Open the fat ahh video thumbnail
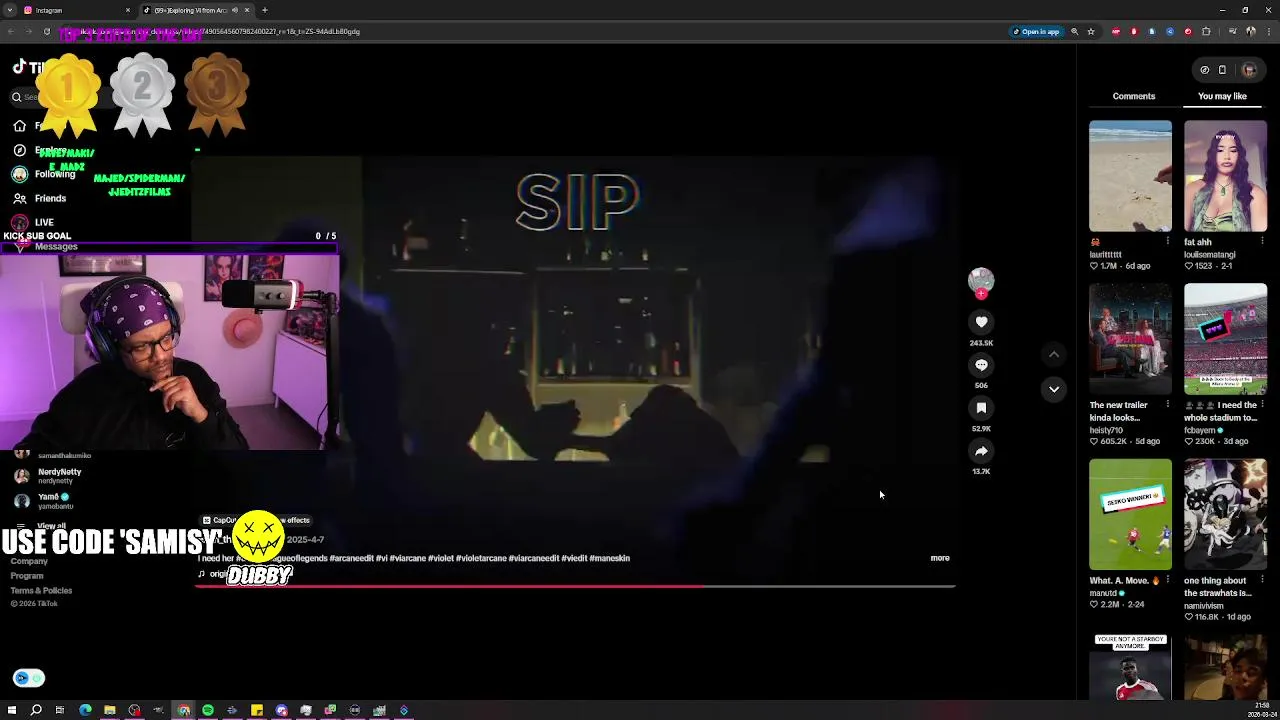The height and width of the screenshot is (720, 1280). [1225, 176]
